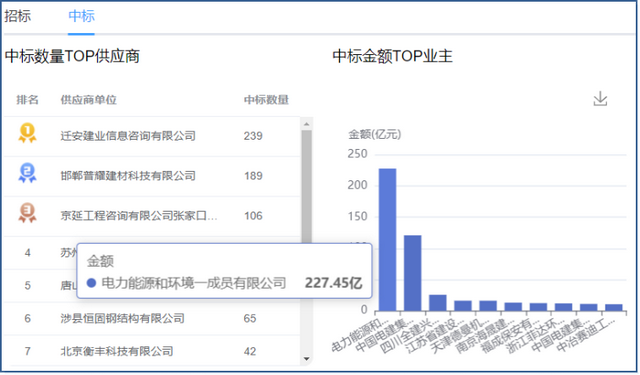The image size is (640, 375).
Task: Click the 浙江菲达环 bar
Action: (563, 307)
